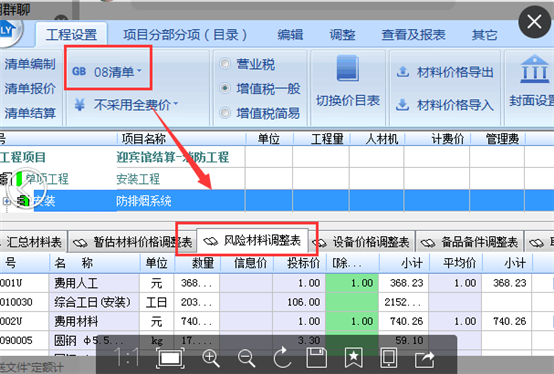Click the star bookmark viewer icon
Screen dimensions: 554x374
tap(353, 358)
